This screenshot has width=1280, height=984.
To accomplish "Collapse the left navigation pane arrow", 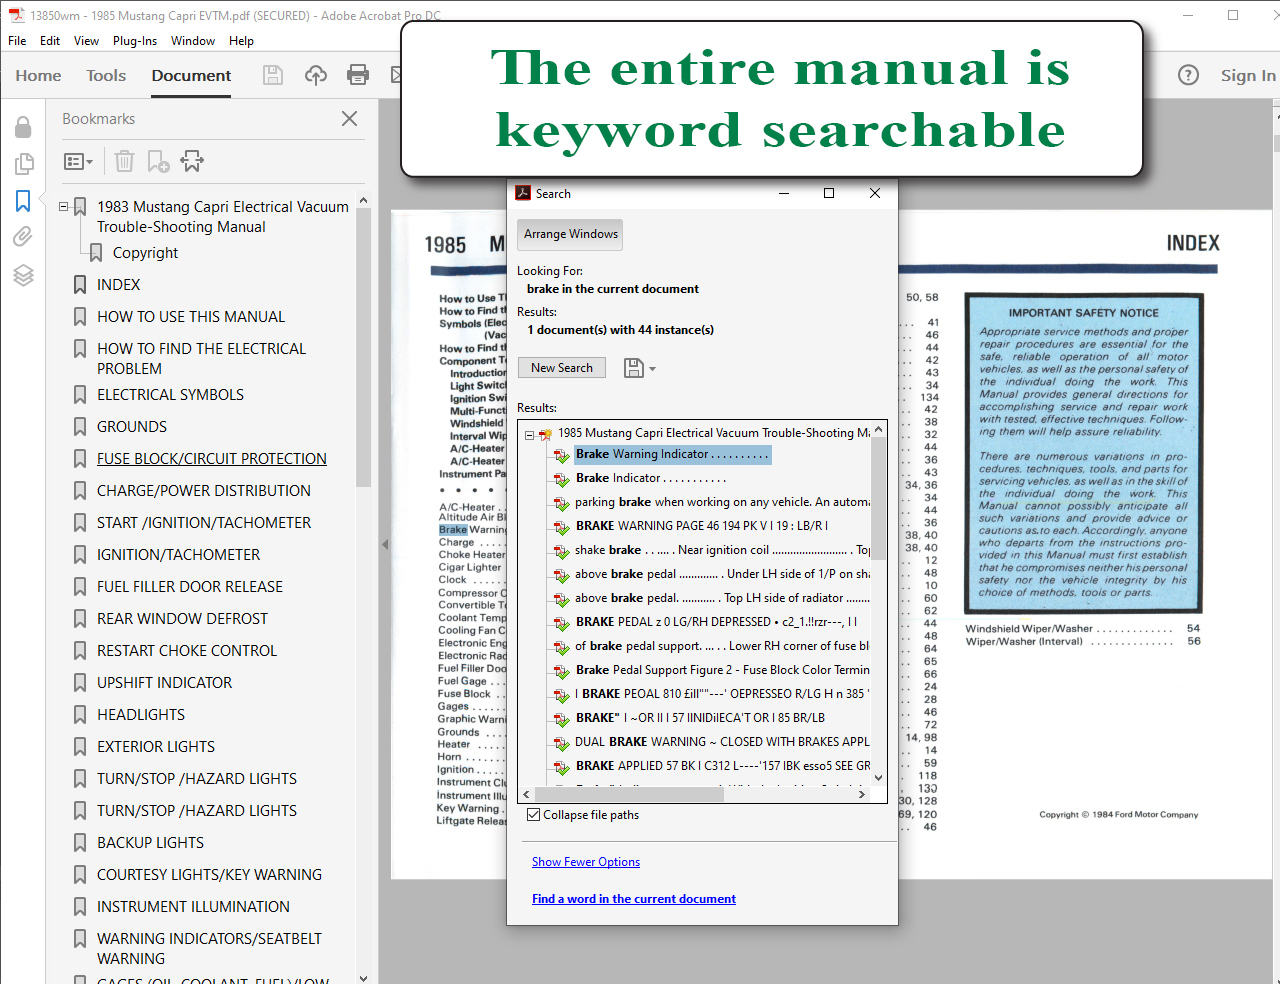I will pos(385,545).
